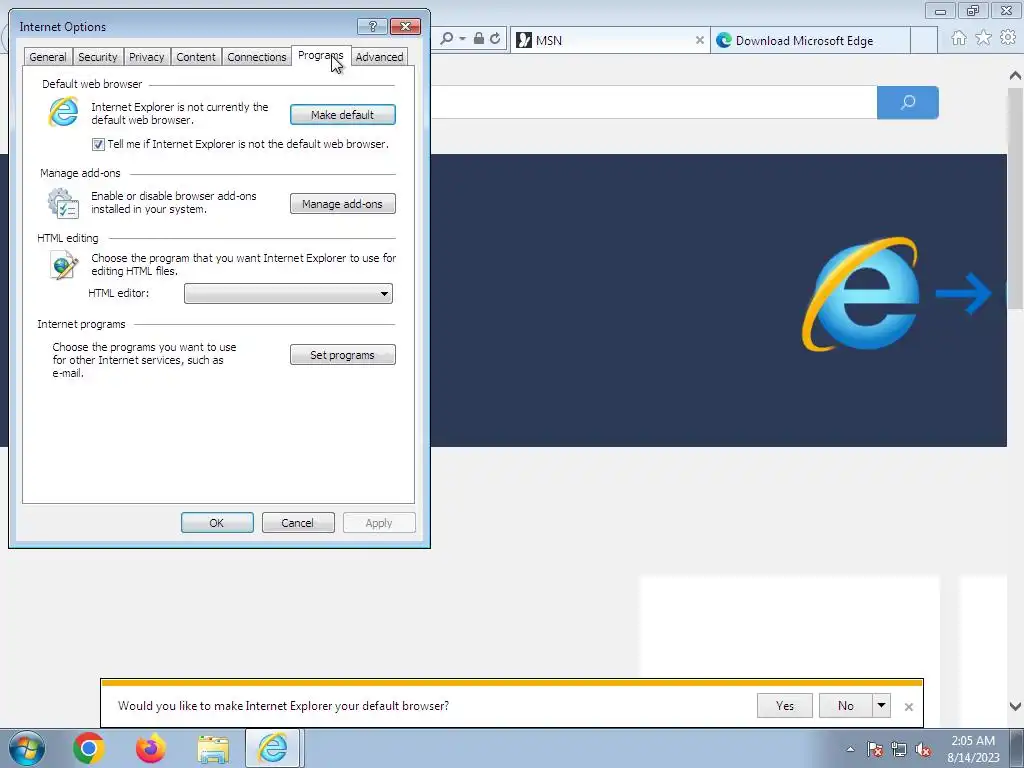Viewport: 1024px width, 768px height.
Task: Open the taskbar clock and date
Action: [x=973, y=749]
